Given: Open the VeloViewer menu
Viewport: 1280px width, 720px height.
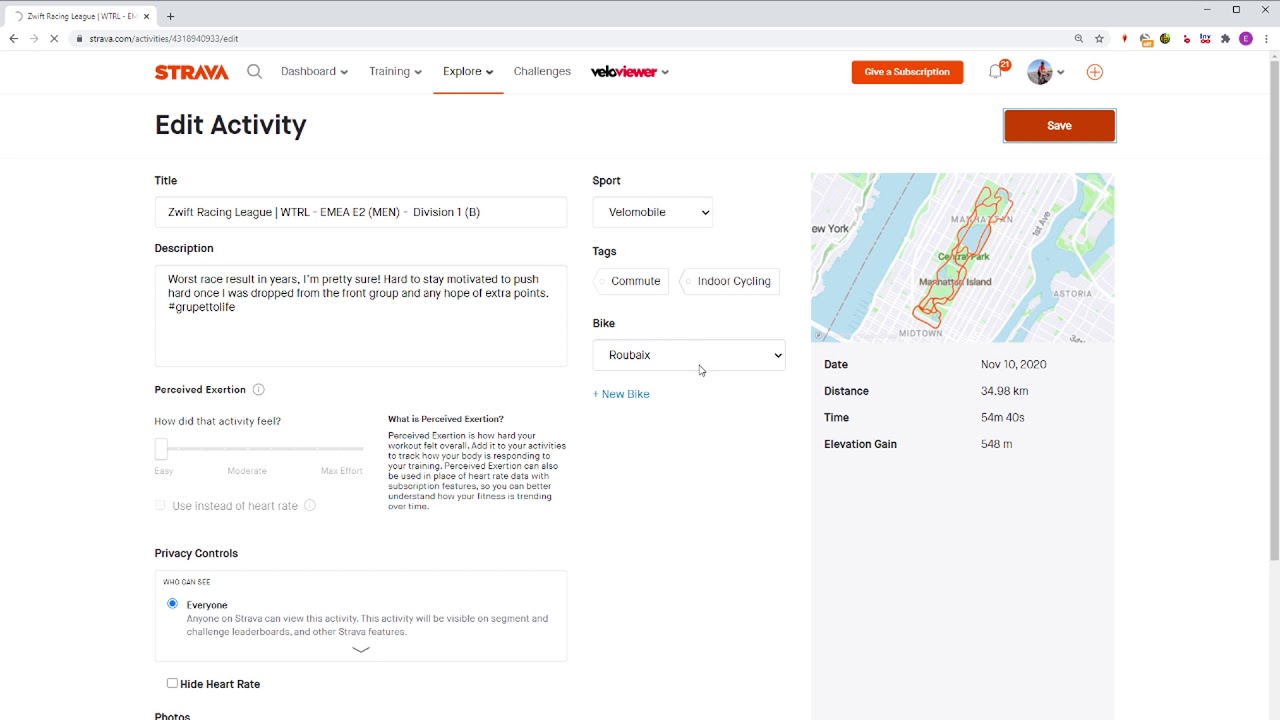Looking at the screenshot, I should [x=630, y=72].
